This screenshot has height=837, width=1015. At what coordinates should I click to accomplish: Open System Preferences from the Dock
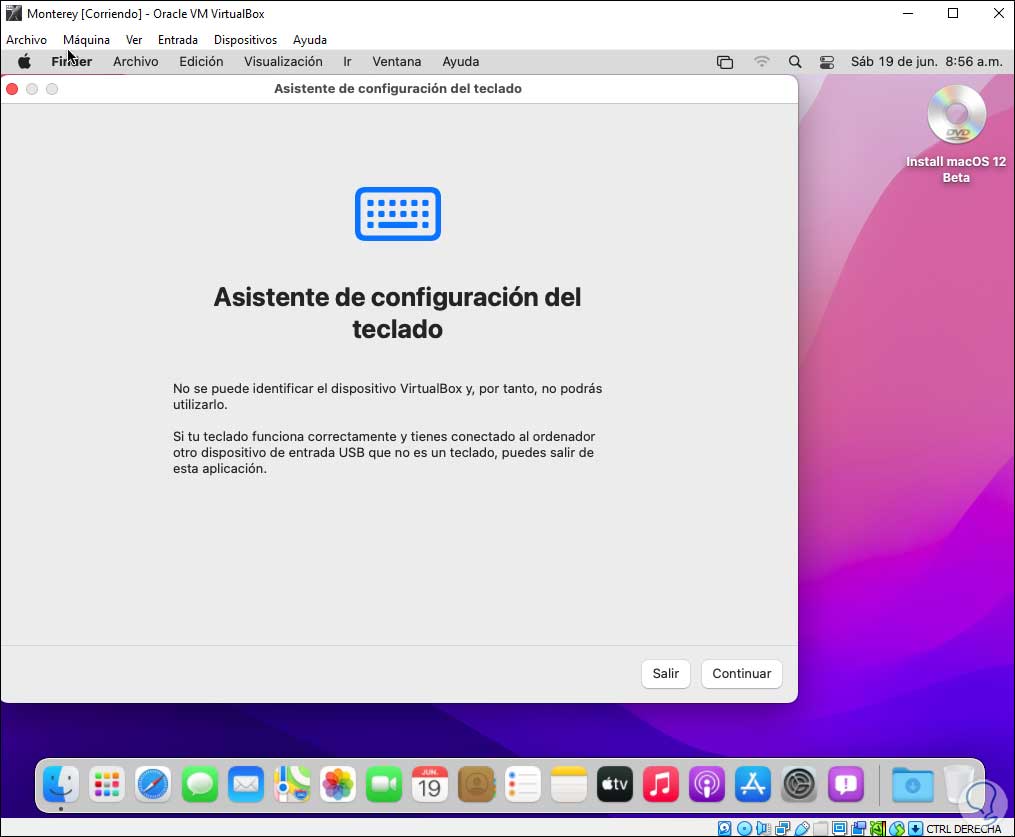click(799, 784)
